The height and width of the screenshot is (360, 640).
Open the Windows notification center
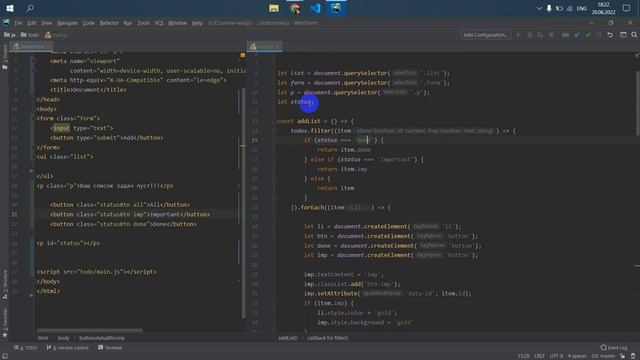[x=627, y=8]
